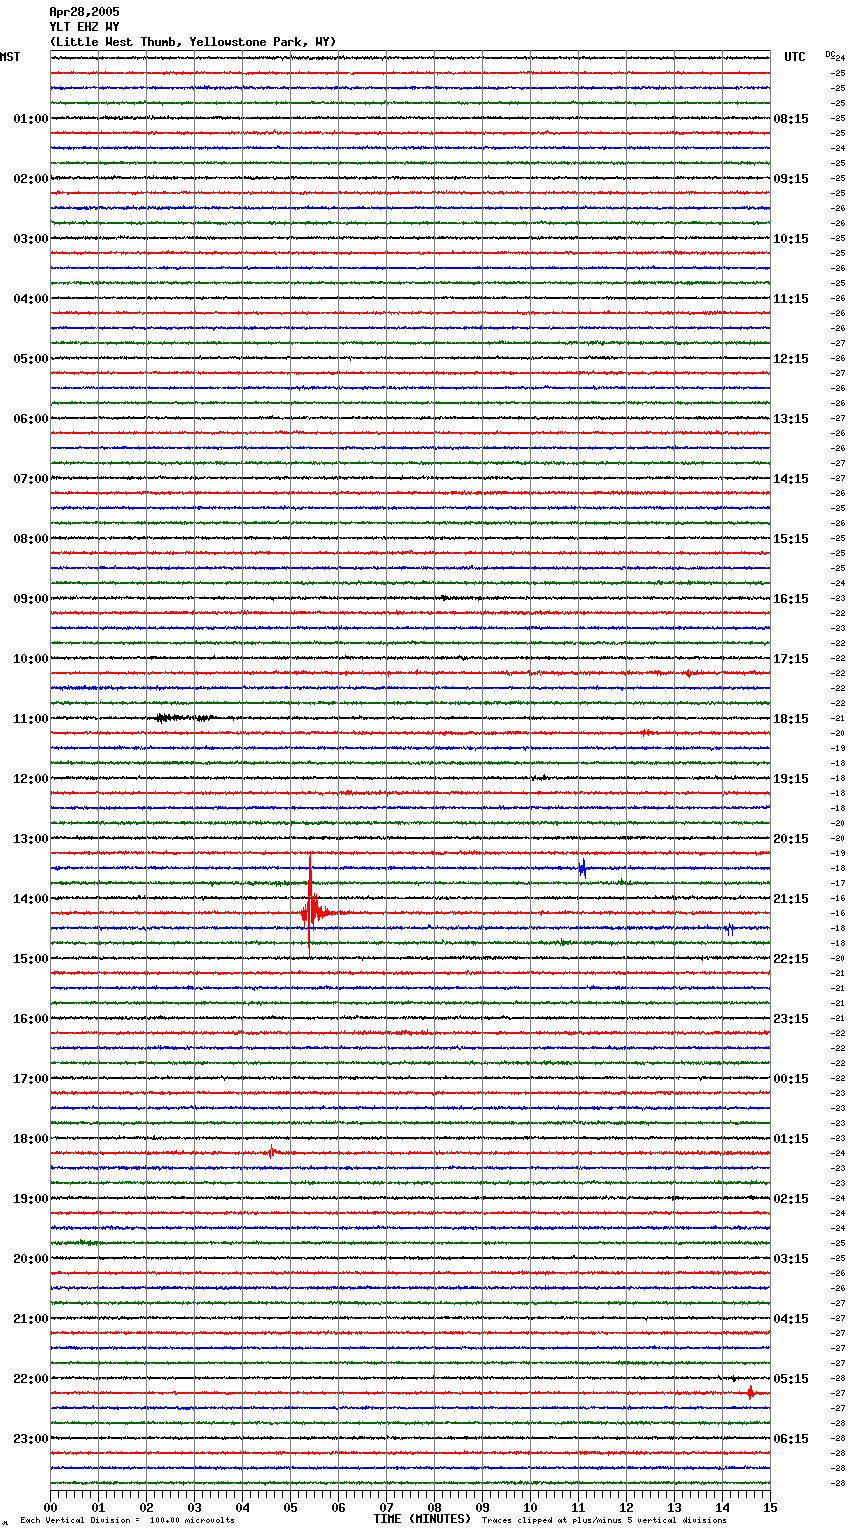Select the 23:00 MST time label
Image resolution: width=850 pixels, height=1534 pixels.
pyautogui.click(x=31, y=1439)
